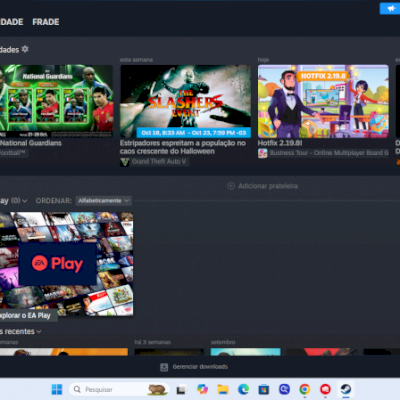The image size is (400, 400).
Task: Launch Copilot from the taskbar
Action: pyautogui.click(x=202, y=389)
